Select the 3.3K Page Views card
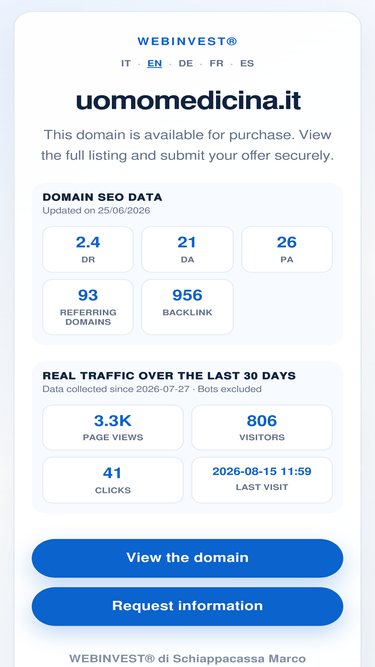 (x=113, y=427)
